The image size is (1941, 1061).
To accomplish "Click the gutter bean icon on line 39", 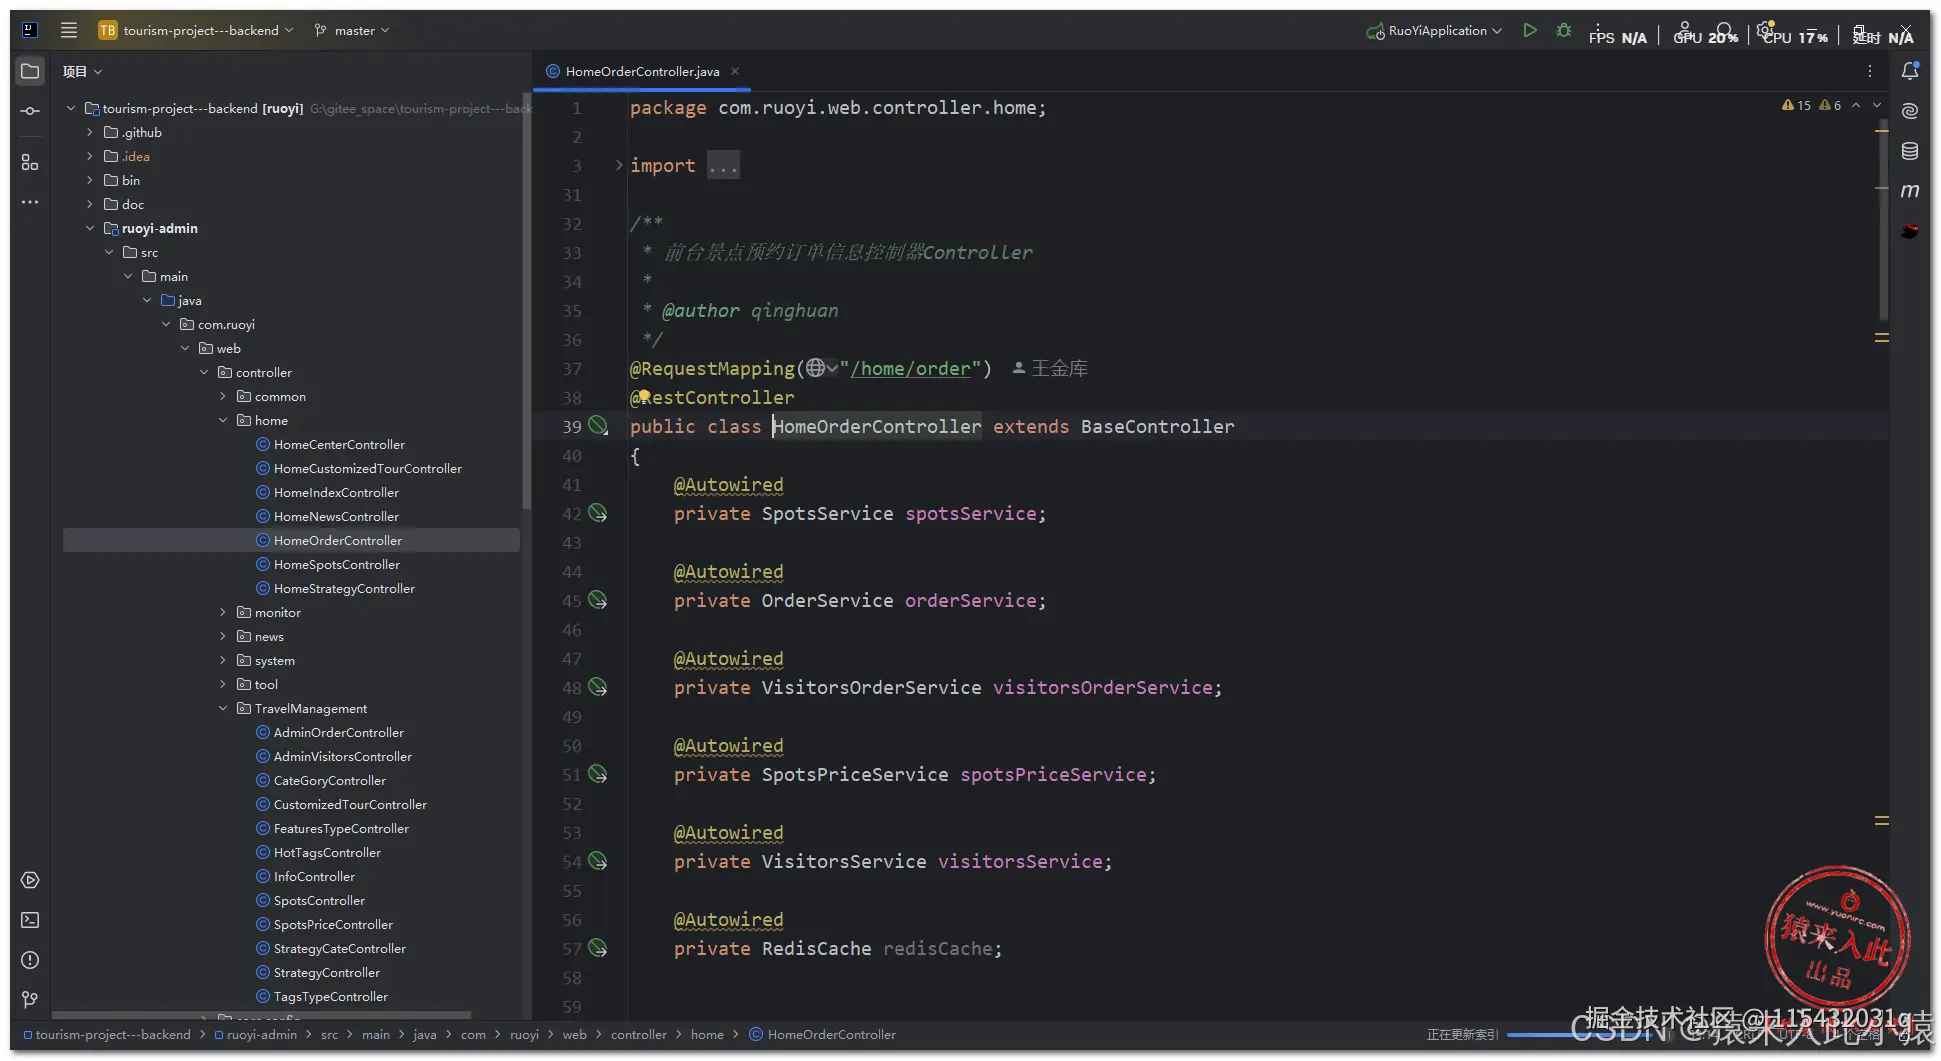I will (x=598, y=426).
